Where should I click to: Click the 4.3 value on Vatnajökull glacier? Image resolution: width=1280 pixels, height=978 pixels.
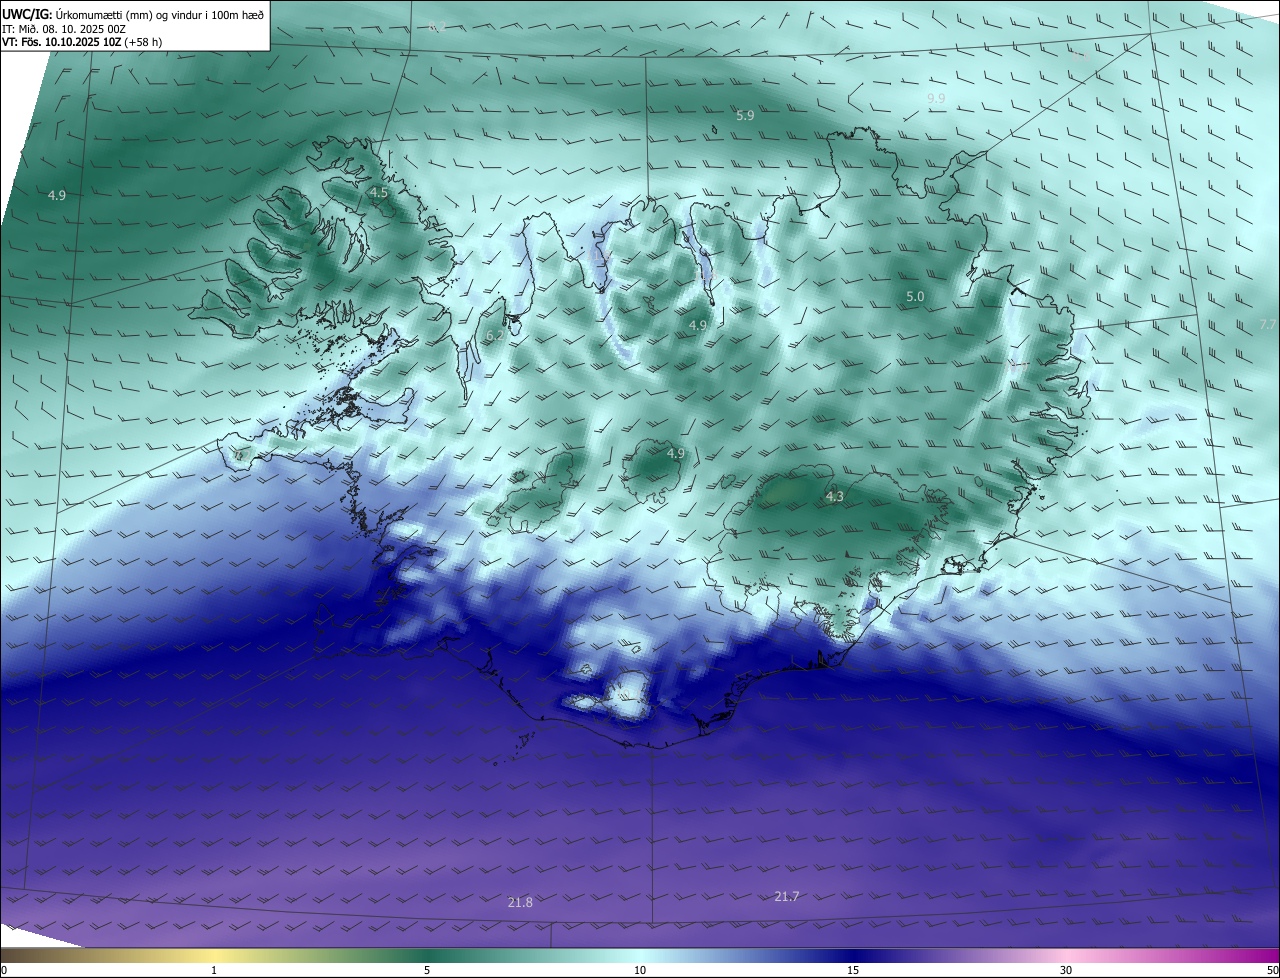tap(835, 497)
